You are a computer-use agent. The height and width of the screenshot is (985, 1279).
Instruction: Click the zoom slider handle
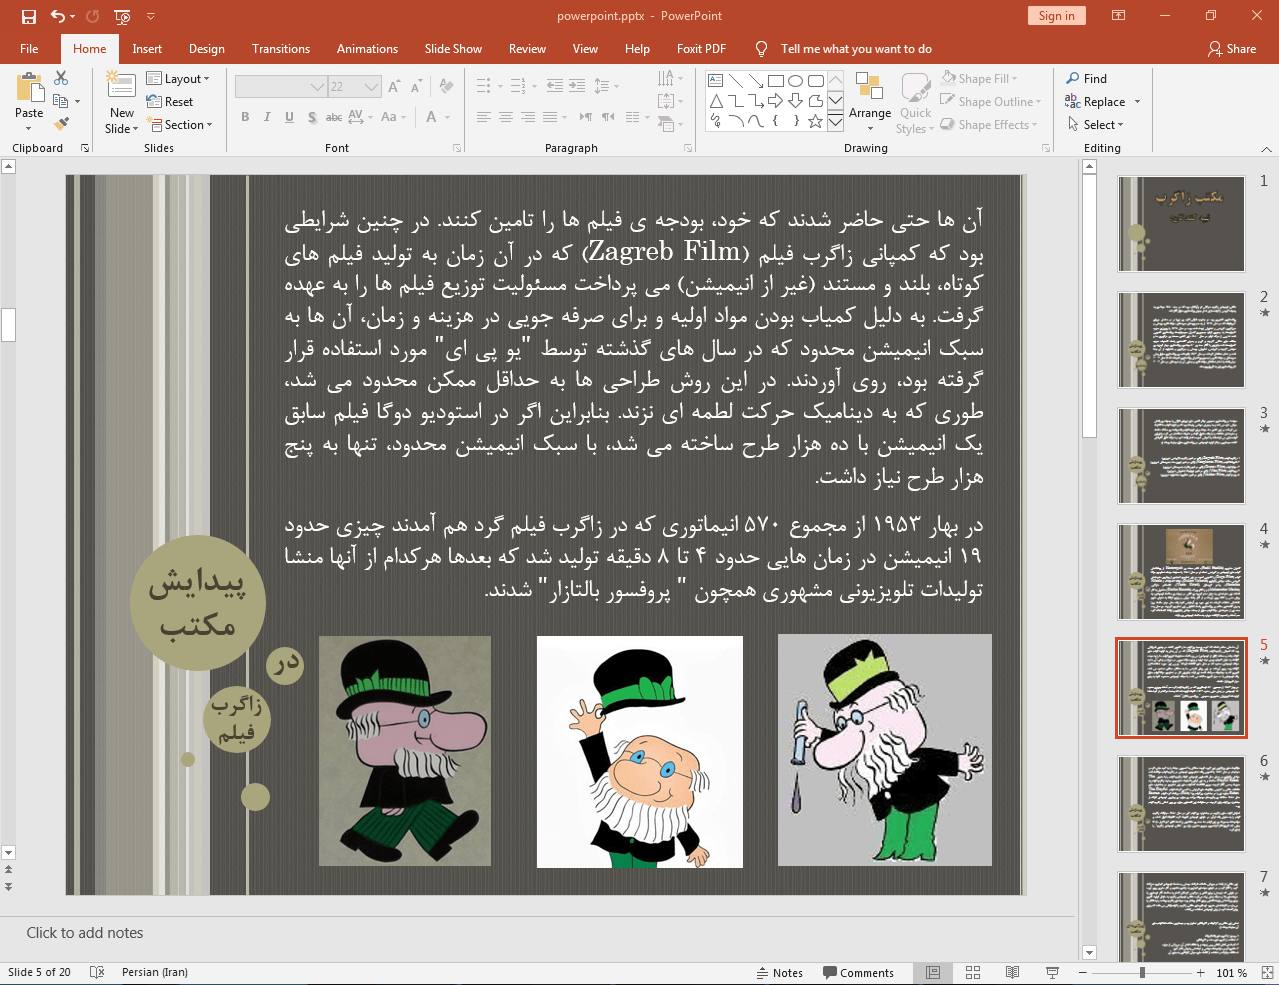click(1142, 972)
